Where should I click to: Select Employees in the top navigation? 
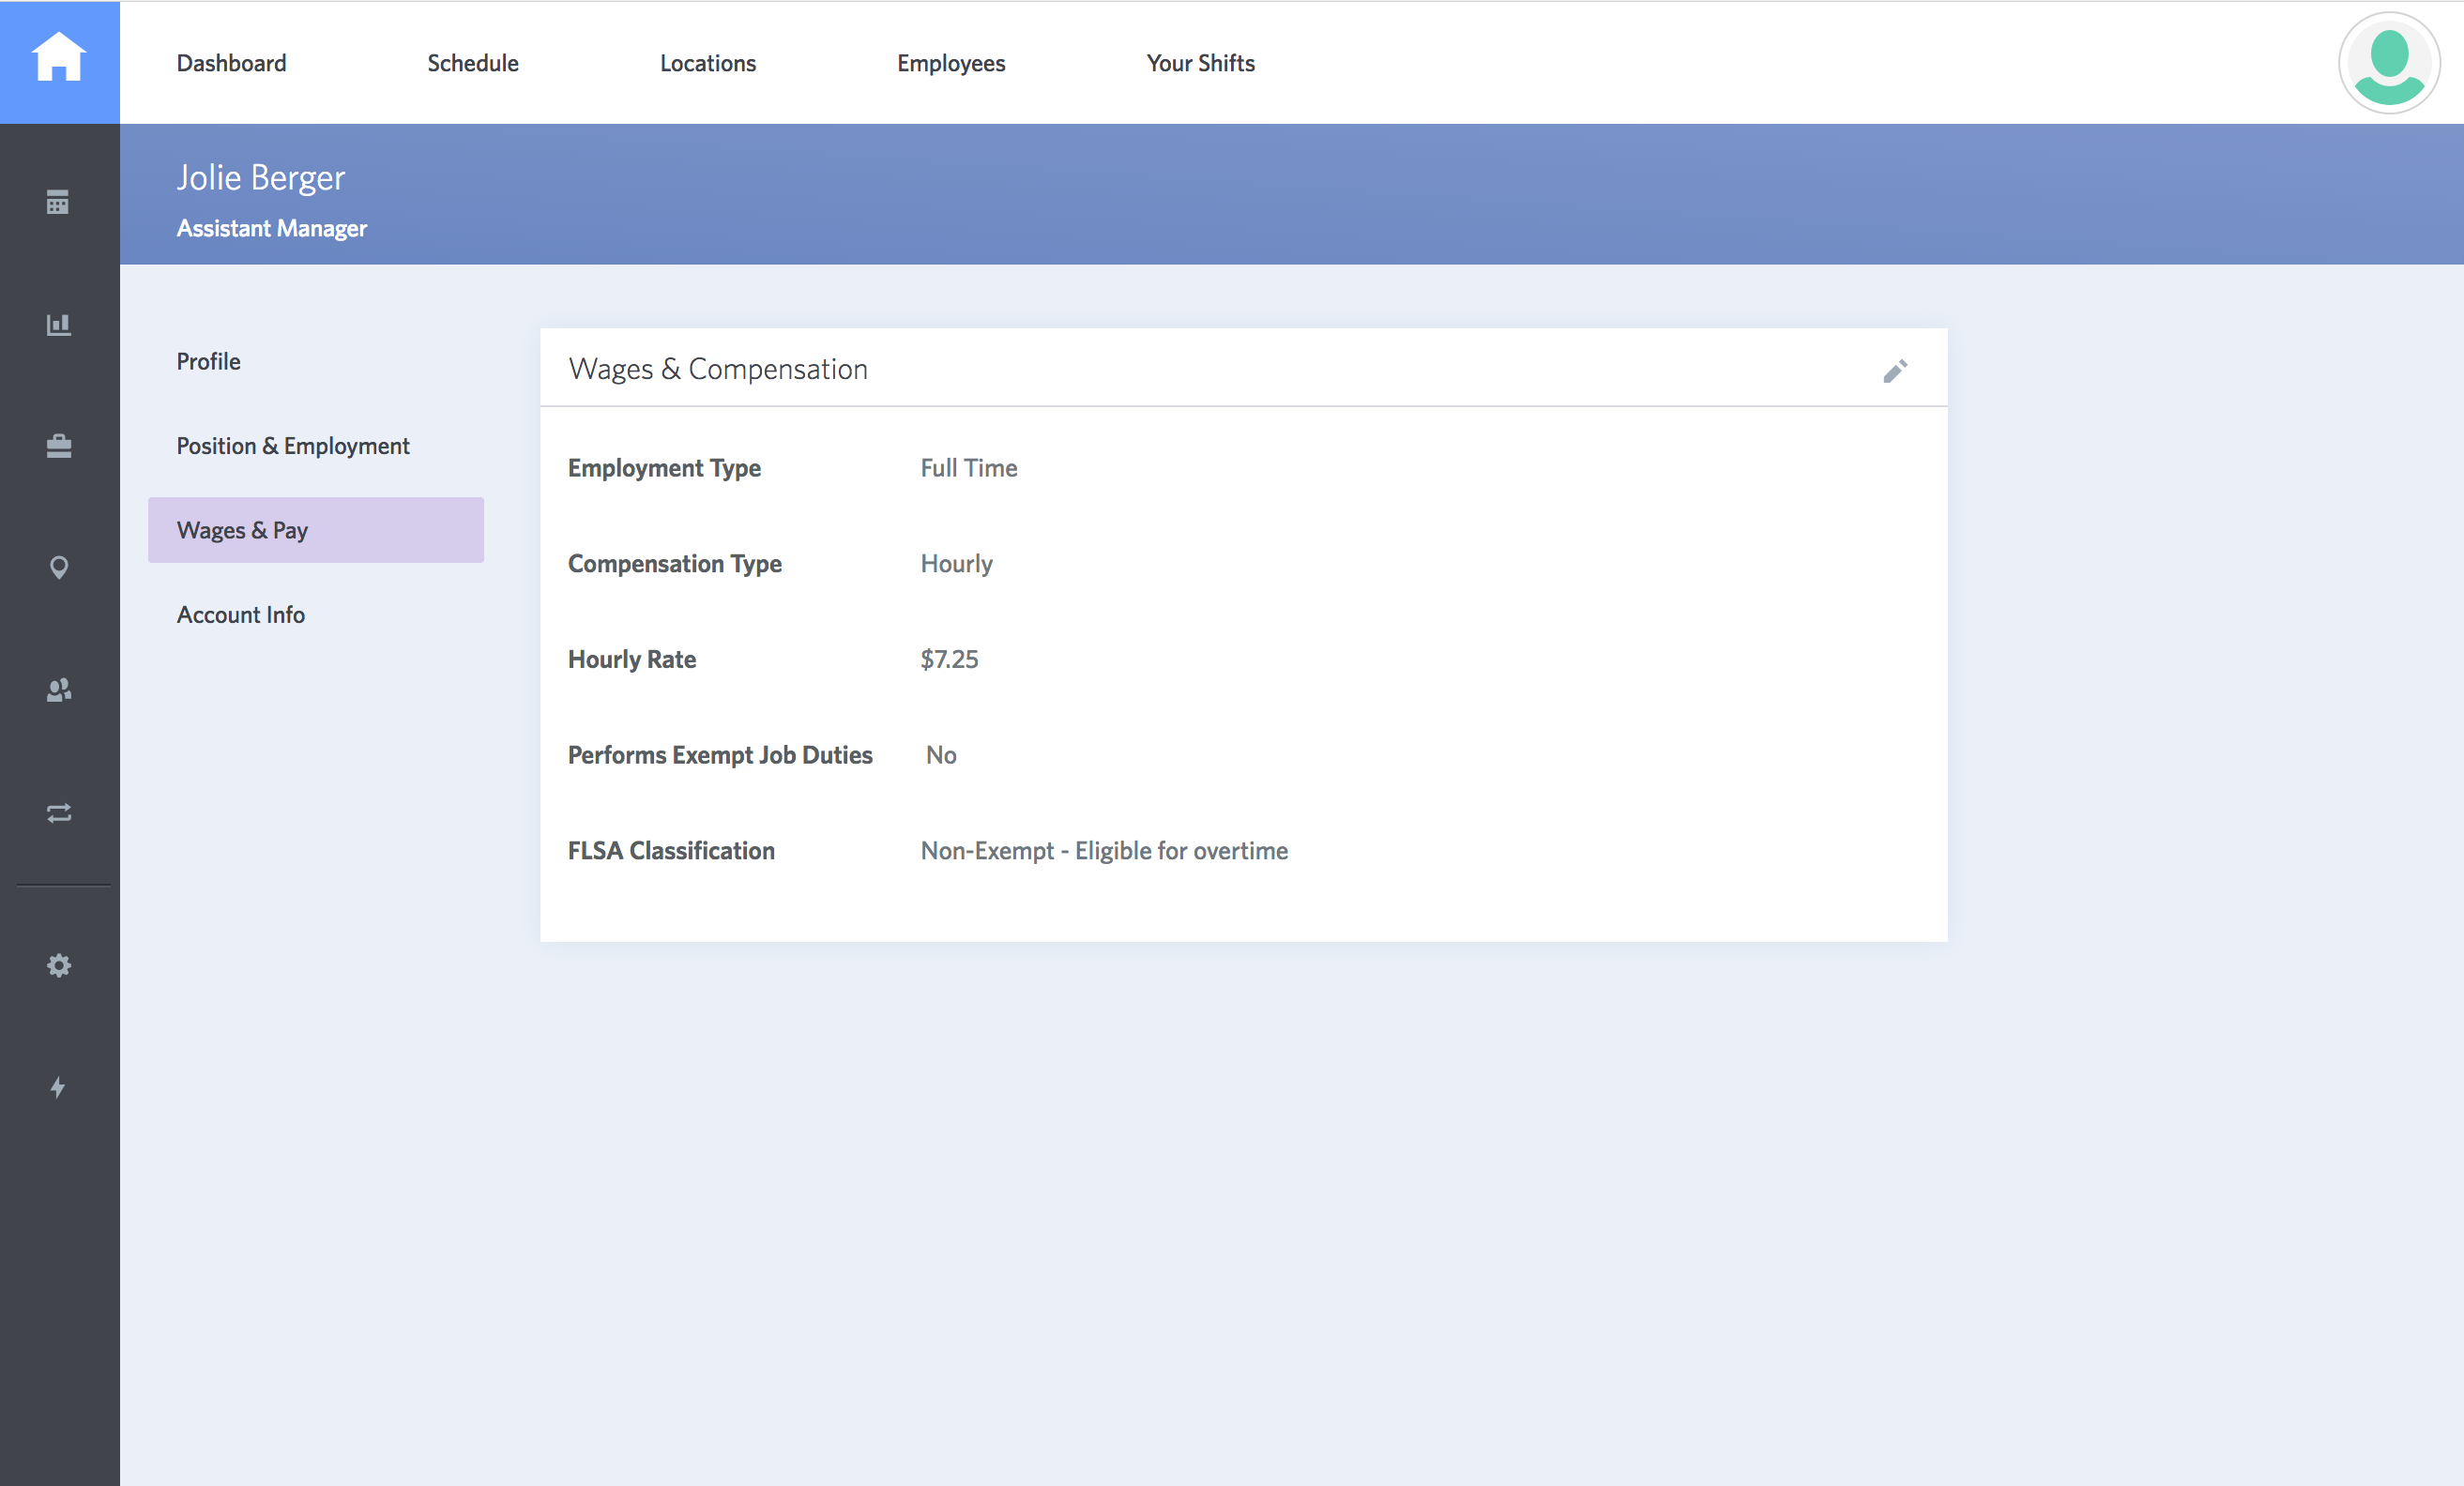coord(951,63)
